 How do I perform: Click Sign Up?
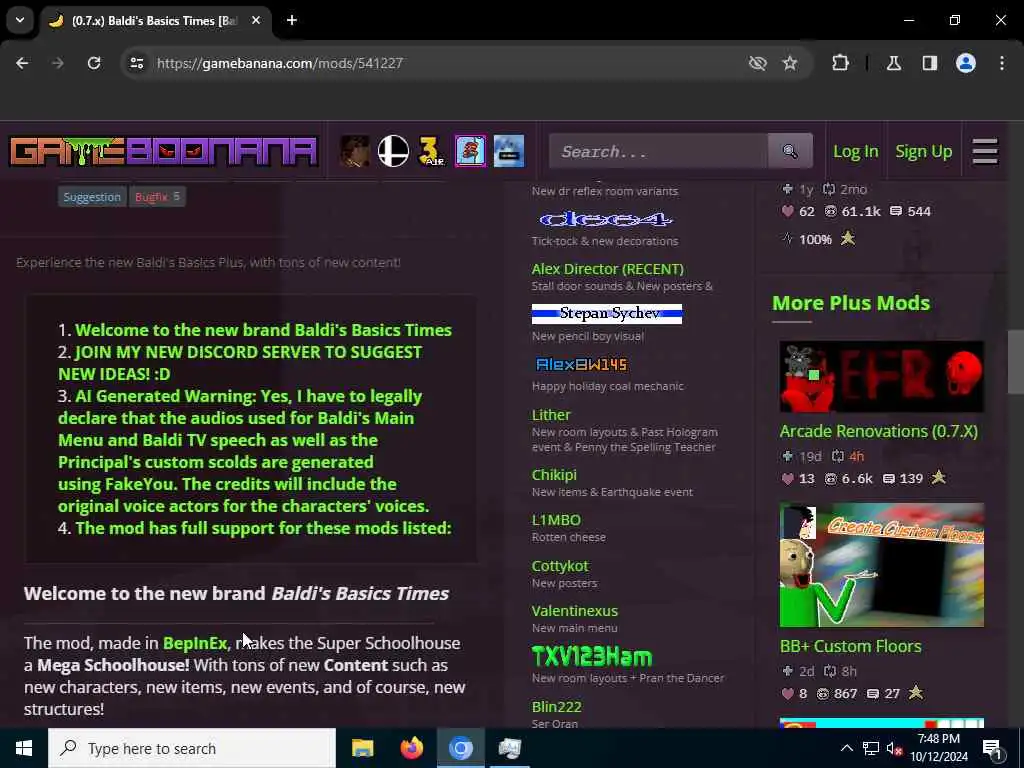click(923, 152)
